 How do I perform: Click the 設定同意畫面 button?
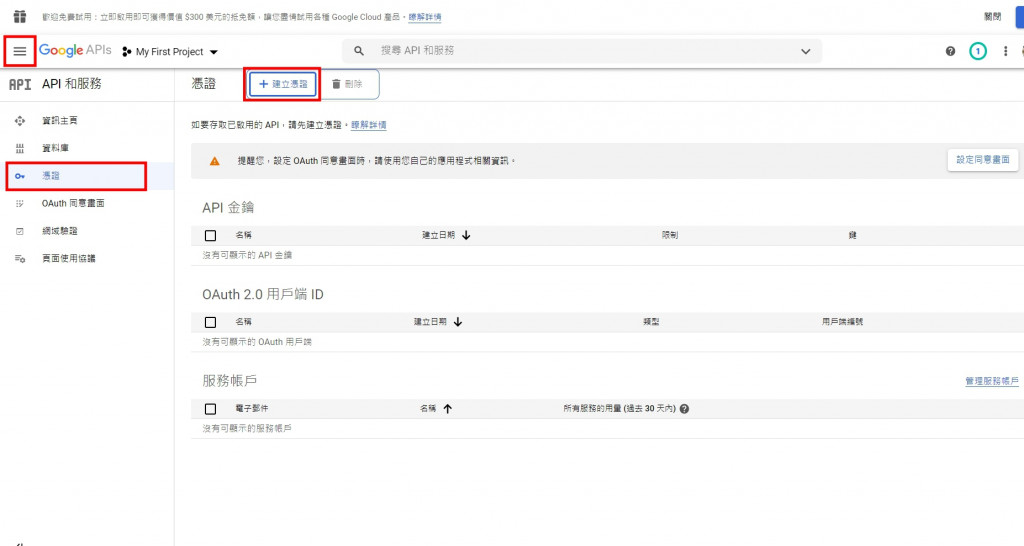[x=982, y=159]
